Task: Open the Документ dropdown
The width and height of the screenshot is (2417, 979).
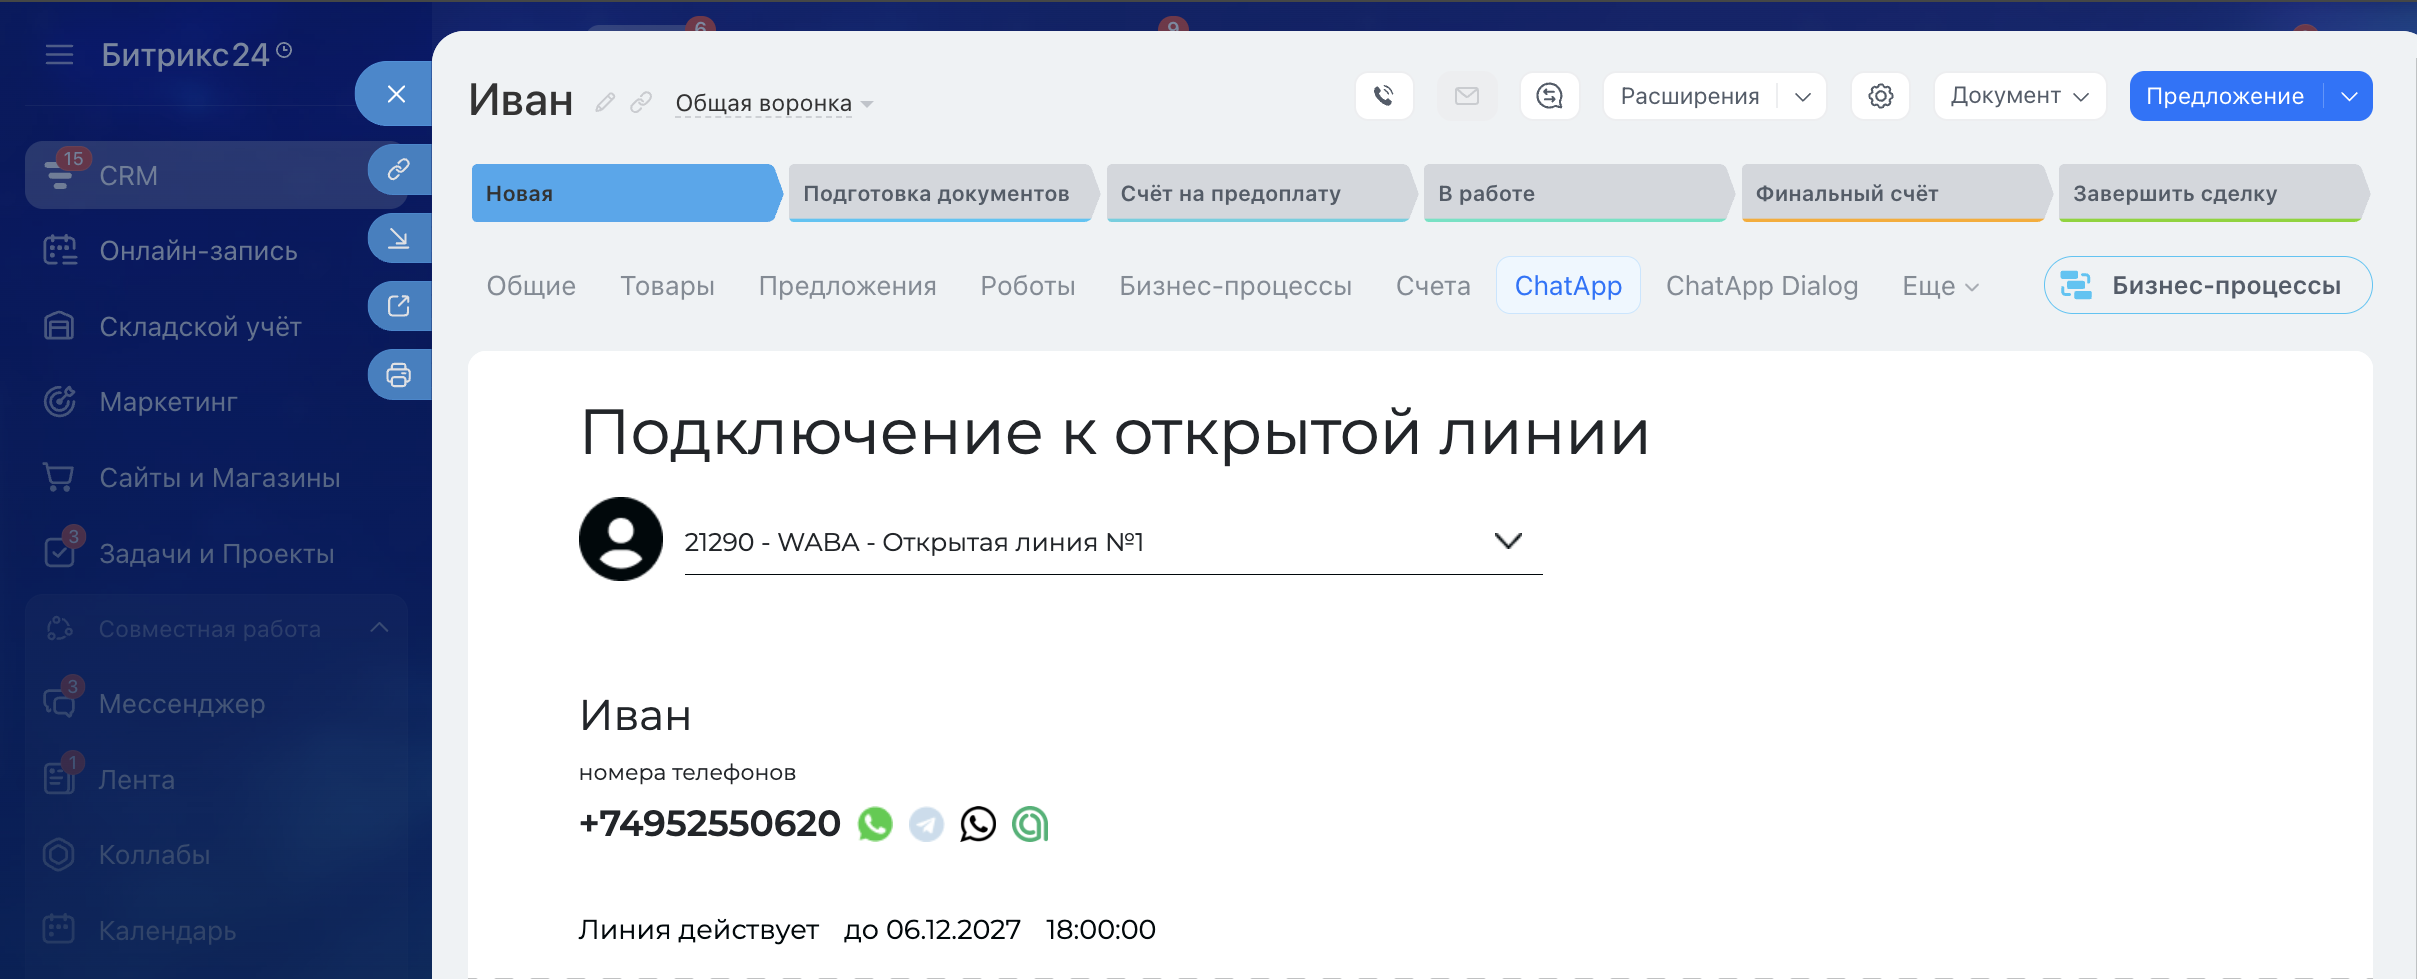Action: click(x=2019, y=96)
